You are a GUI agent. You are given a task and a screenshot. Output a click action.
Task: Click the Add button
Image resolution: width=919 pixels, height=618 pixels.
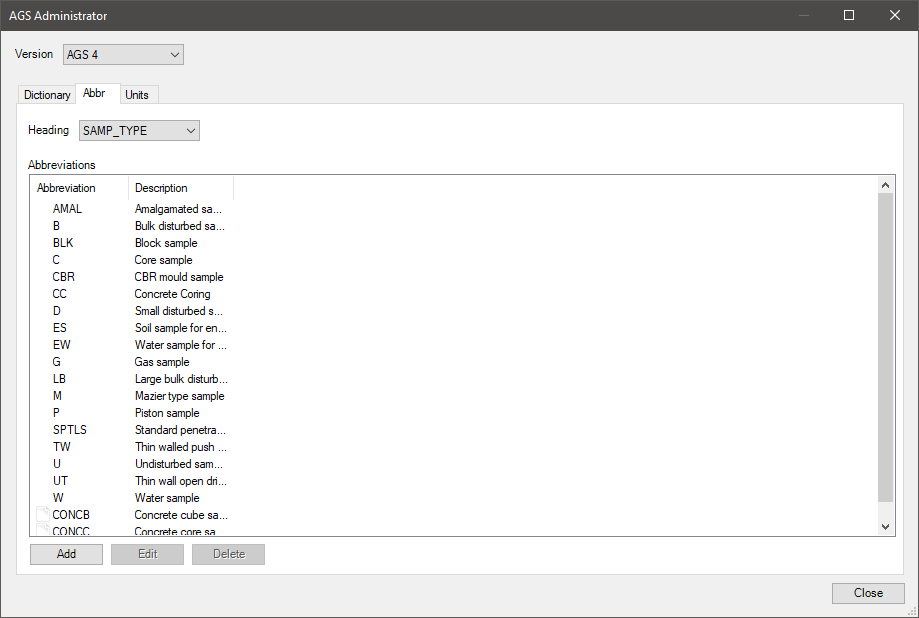click(x=65, y=553)
